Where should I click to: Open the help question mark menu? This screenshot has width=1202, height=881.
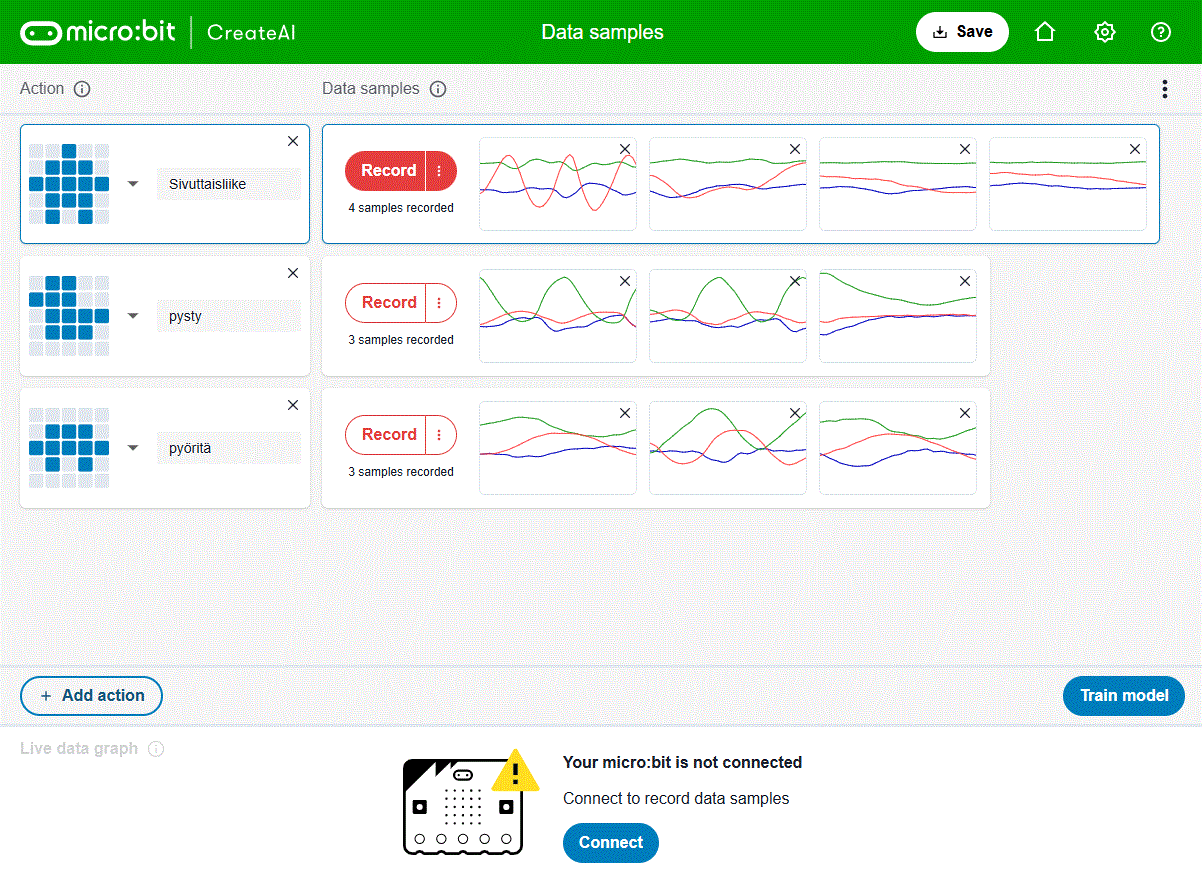click(x=1160, y=32)
